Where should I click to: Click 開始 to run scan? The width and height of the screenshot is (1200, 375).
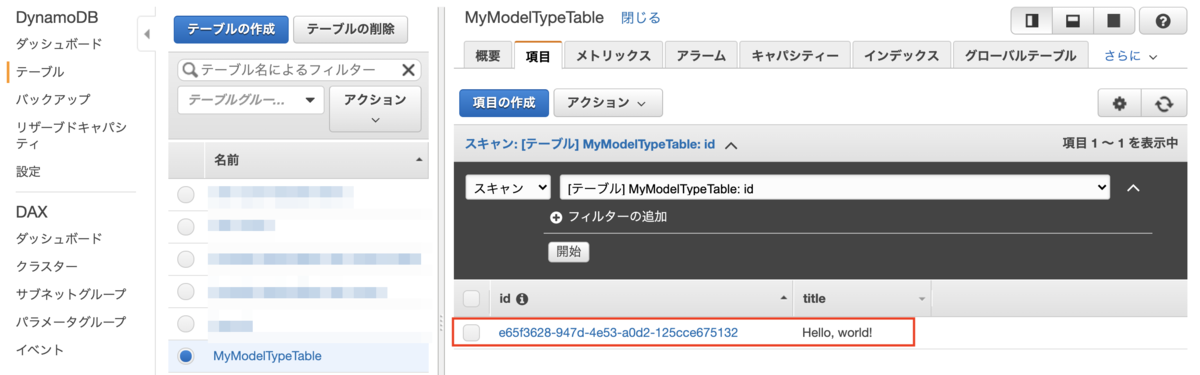568,252
